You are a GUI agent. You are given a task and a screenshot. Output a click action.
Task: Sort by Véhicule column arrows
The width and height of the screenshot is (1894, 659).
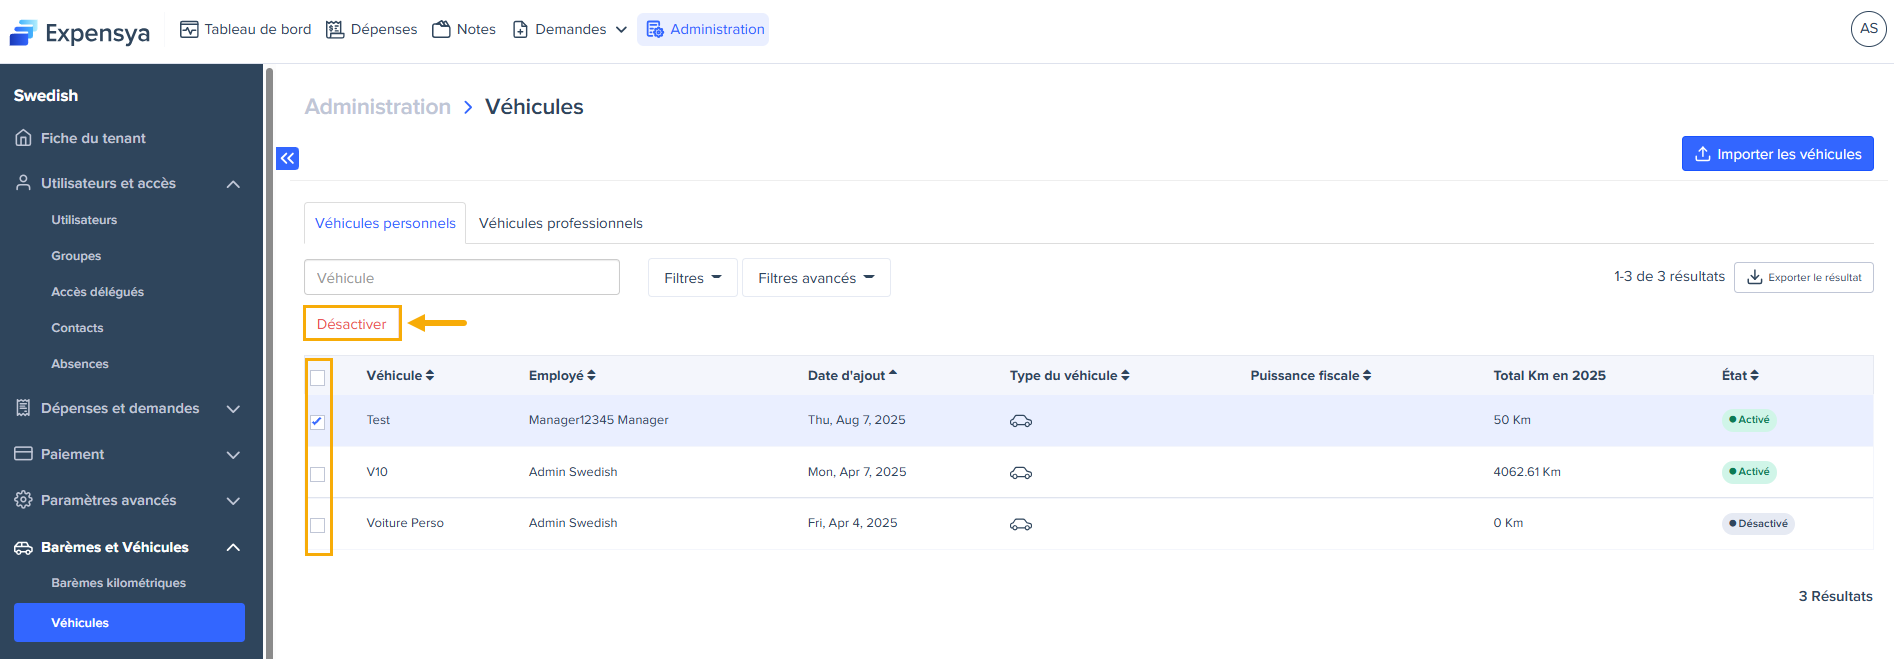pos(430,376)
